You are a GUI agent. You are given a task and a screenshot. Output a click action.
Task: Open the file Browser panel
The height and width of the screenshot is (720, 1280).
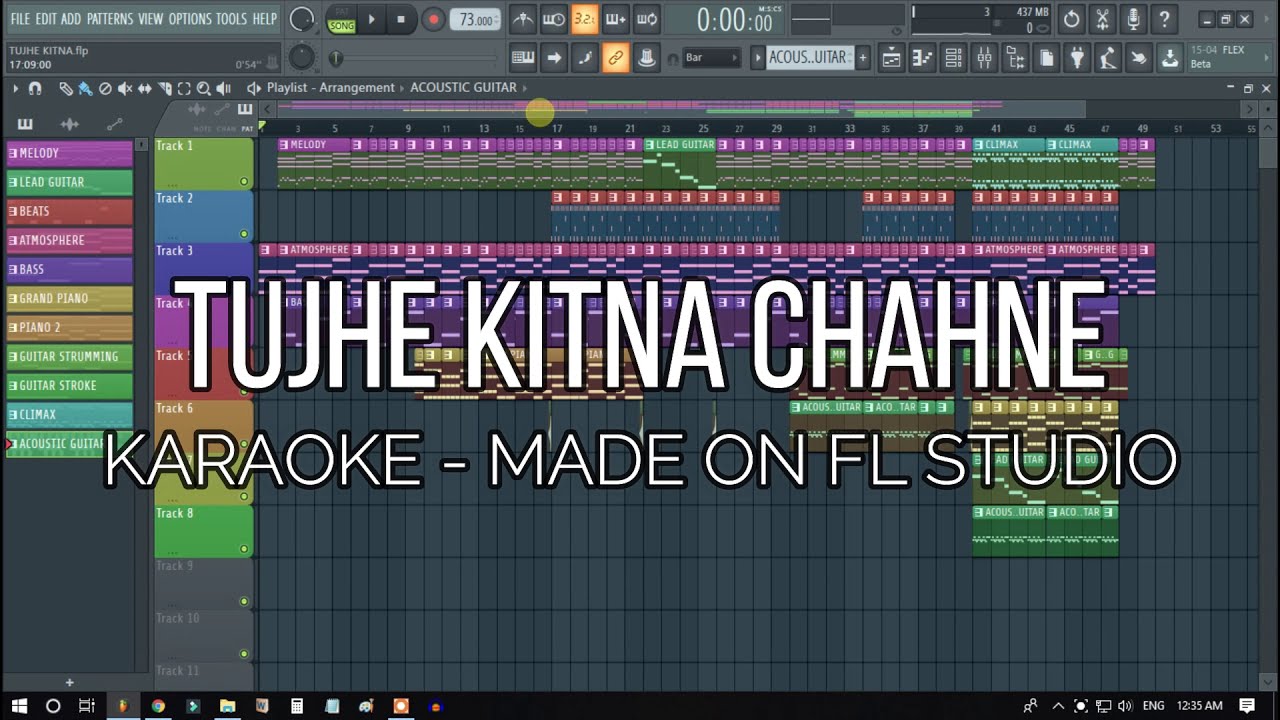click(x=1015, y=58)
